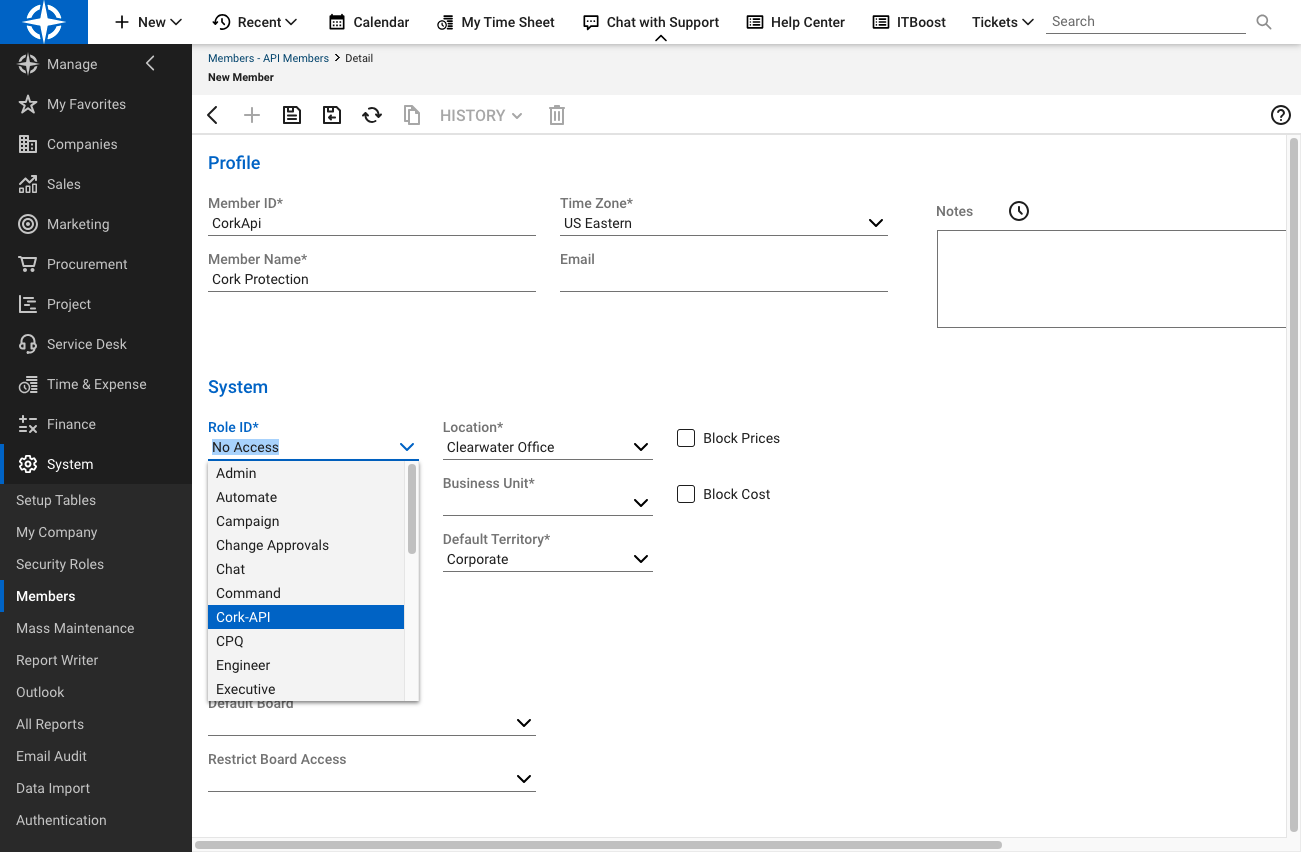Screen dimensions: 1301x852
Task: Open the Calendar link in top bar
Action: coord(369,22)
